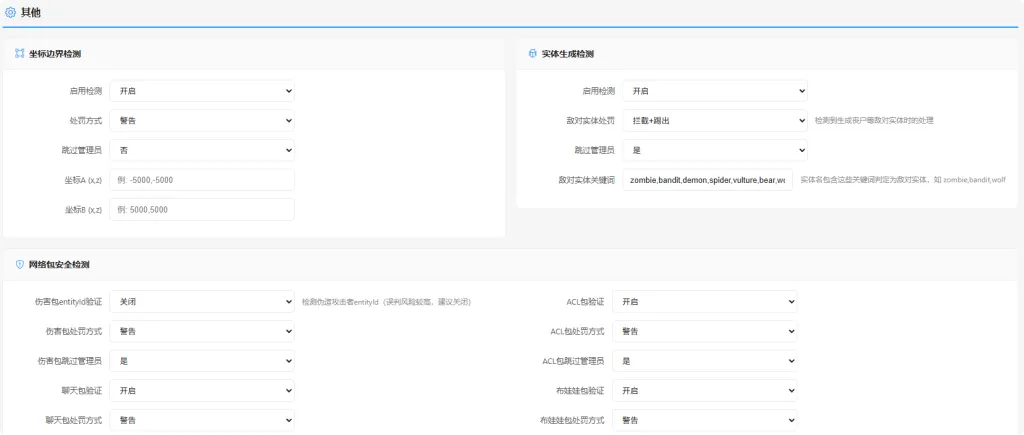Open 聊天包处罚方式 dropdown
Image resolution: width=1024 pixels, height=435 pixels.
pos(202,420)
